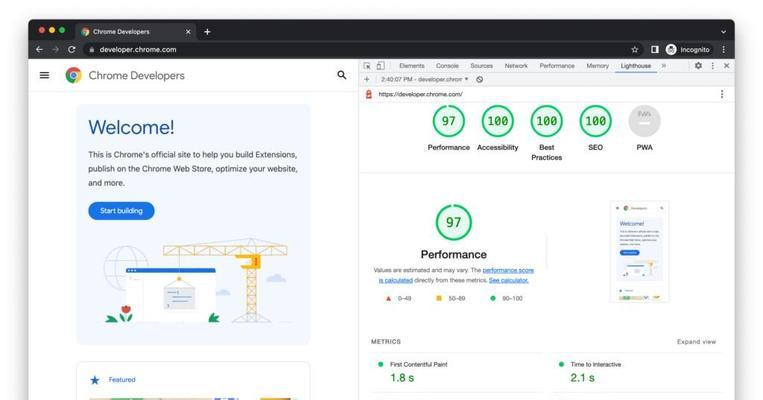
Task: Click the SEO 100 gauge
Action: click(596, 121)
